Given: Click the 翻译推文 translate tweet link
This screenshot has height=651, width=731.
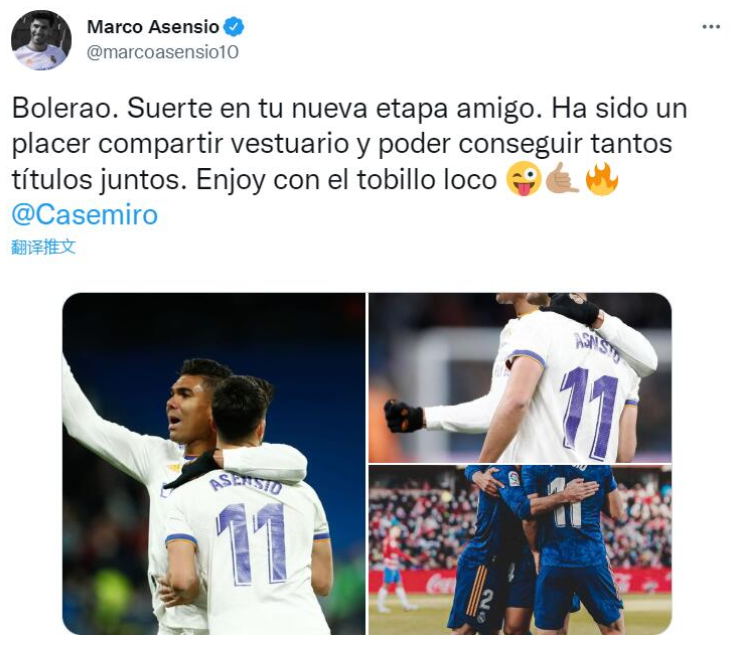Looking at the screenshot, I should click(x=43, y=247).
